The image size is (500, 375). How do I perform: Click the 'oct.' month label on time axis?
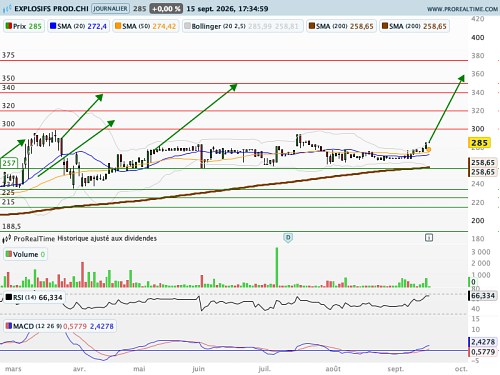461,369
